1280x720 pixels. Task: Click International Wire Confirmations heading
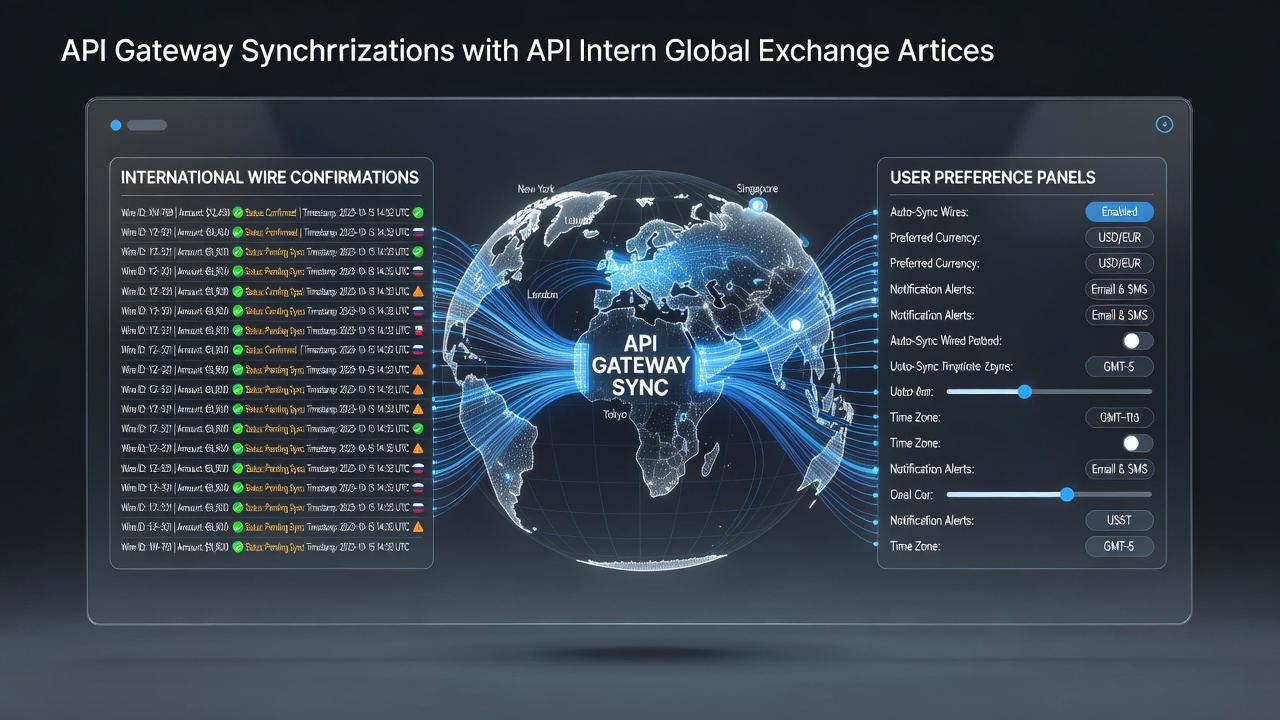[269, 177]
